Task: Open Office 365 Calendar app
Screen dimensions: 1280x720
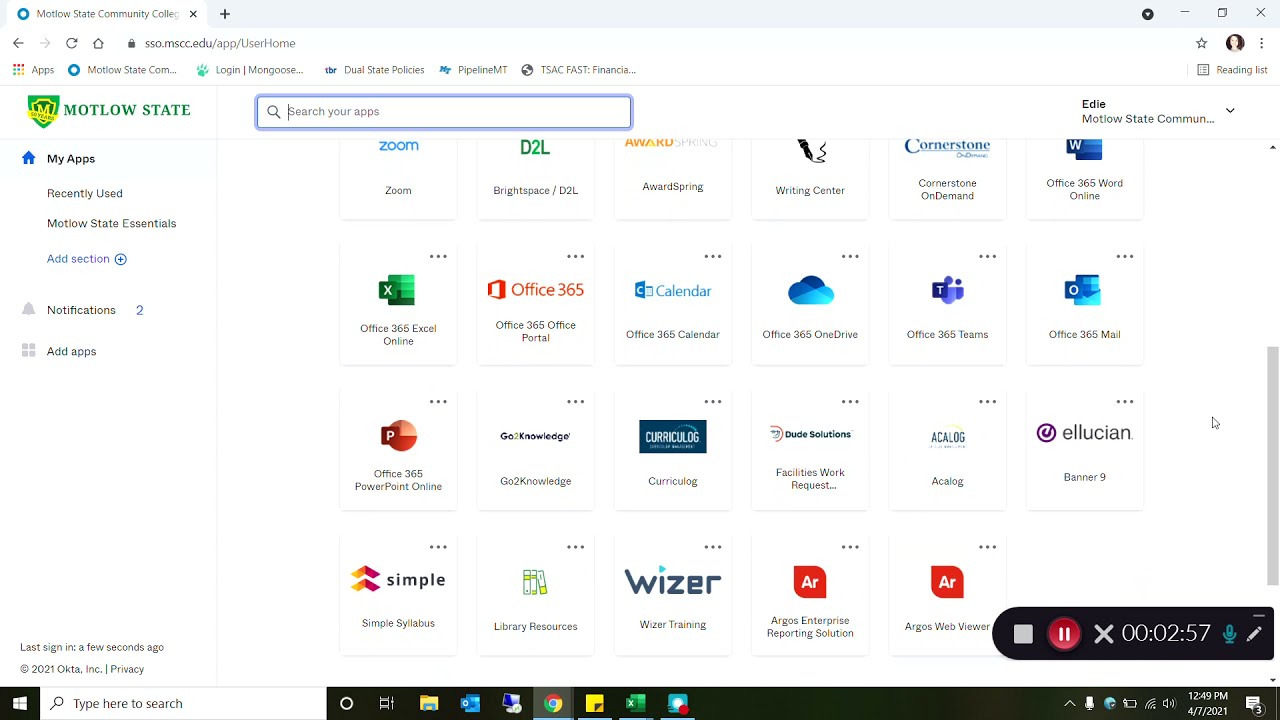Action: tap(672, 305)
